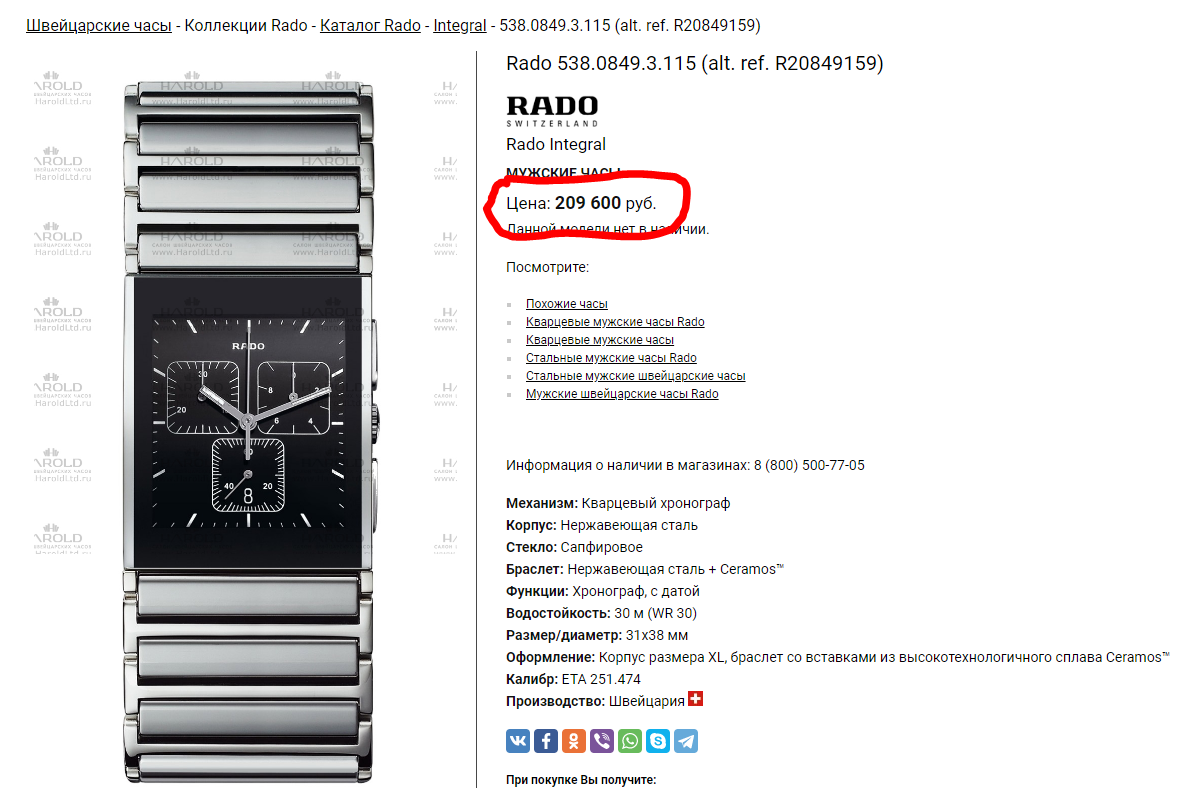Go to Каталог Rado breadcrumb

370,25
